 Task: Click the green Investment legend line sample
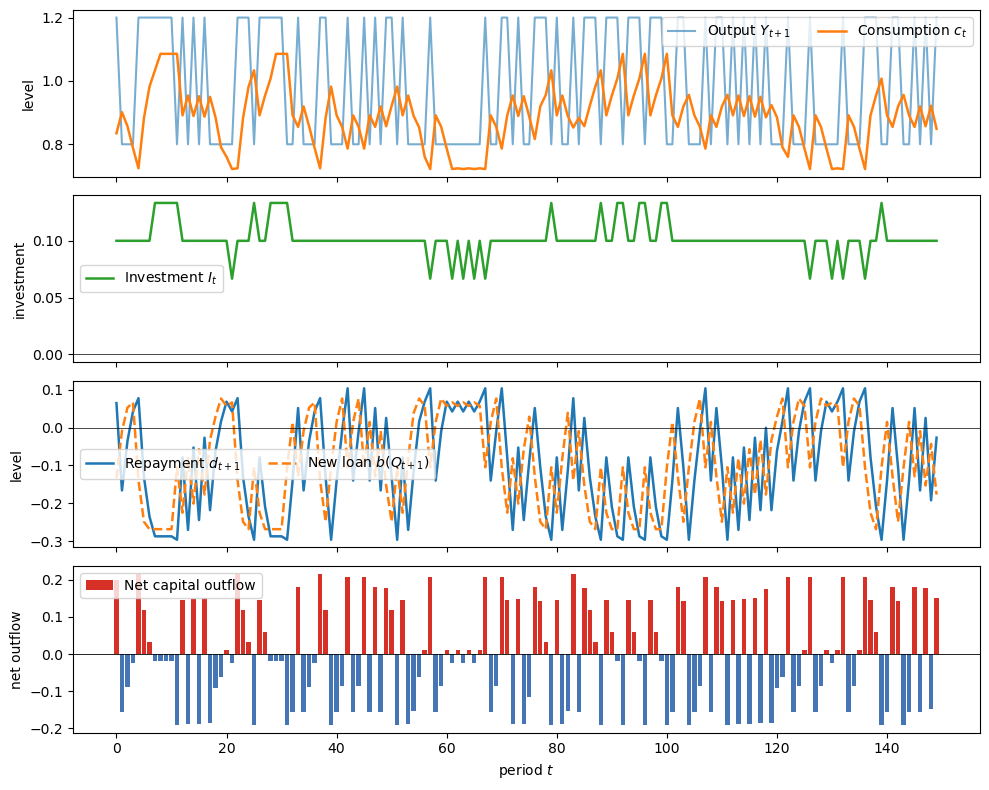tap(100, 278)
